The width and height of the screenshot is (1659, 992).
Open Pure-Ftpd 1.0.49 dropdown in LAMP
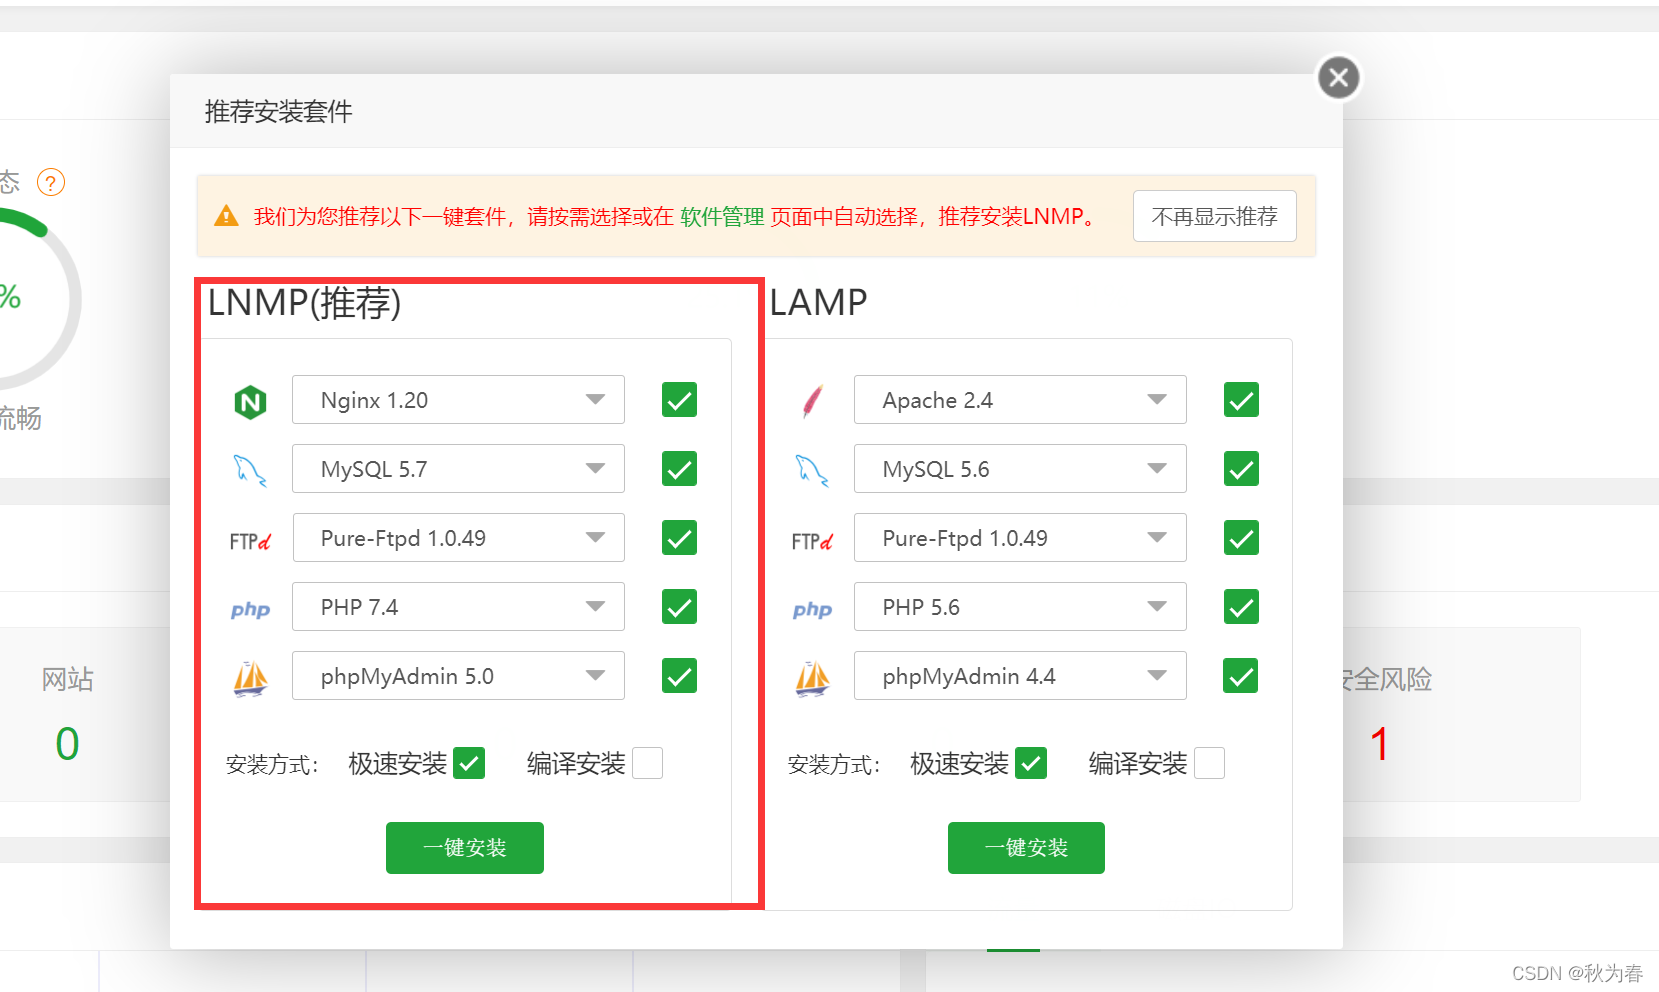tap(1020, 538)
